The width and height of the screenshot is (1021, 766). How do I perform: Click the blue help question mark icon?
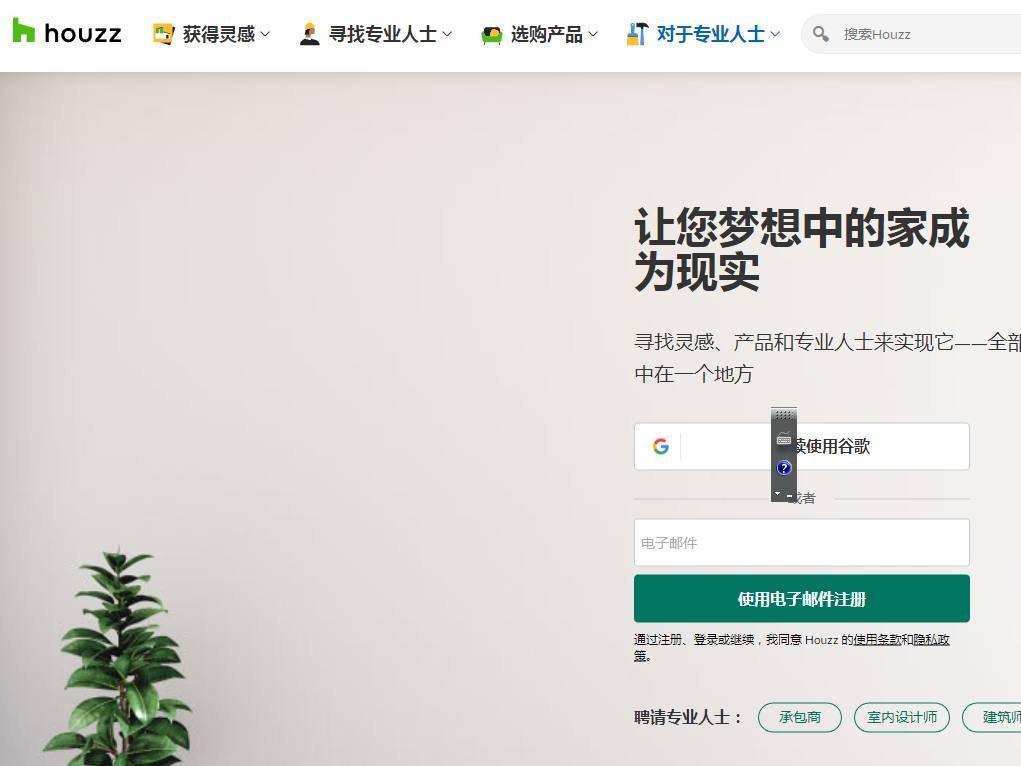click(x=784, y=468)
